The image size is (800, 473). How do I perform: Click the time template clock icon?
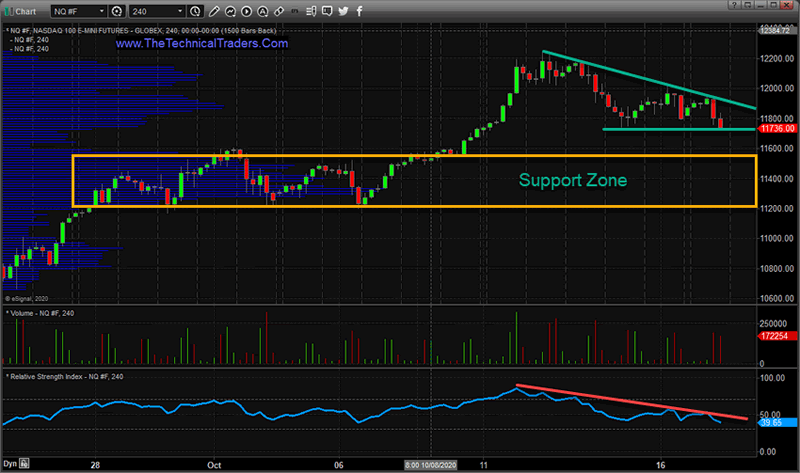[x=195, y=11]
